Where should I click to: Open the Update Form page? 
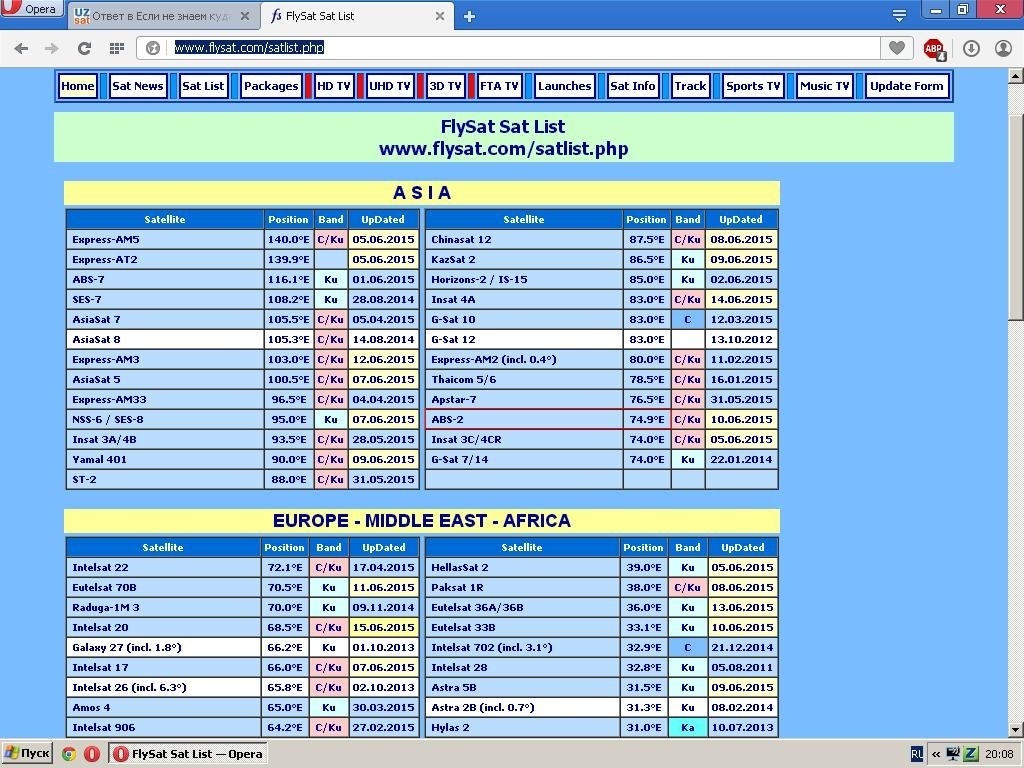tap(906, 86)
